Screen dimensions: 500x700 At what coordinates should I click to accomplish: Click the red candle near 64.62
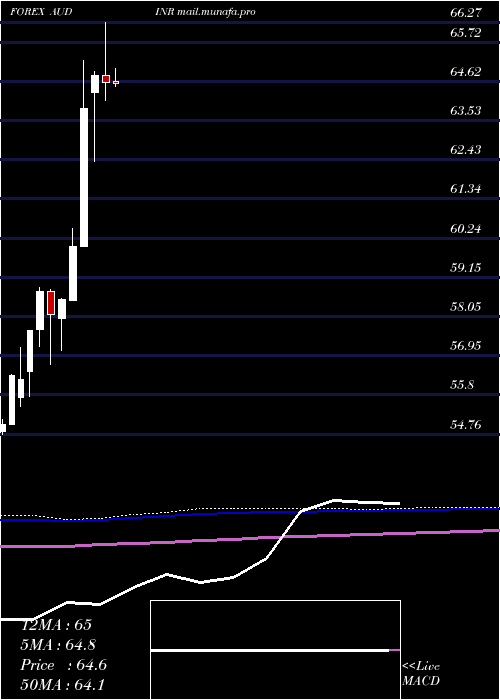coord(106,79)
